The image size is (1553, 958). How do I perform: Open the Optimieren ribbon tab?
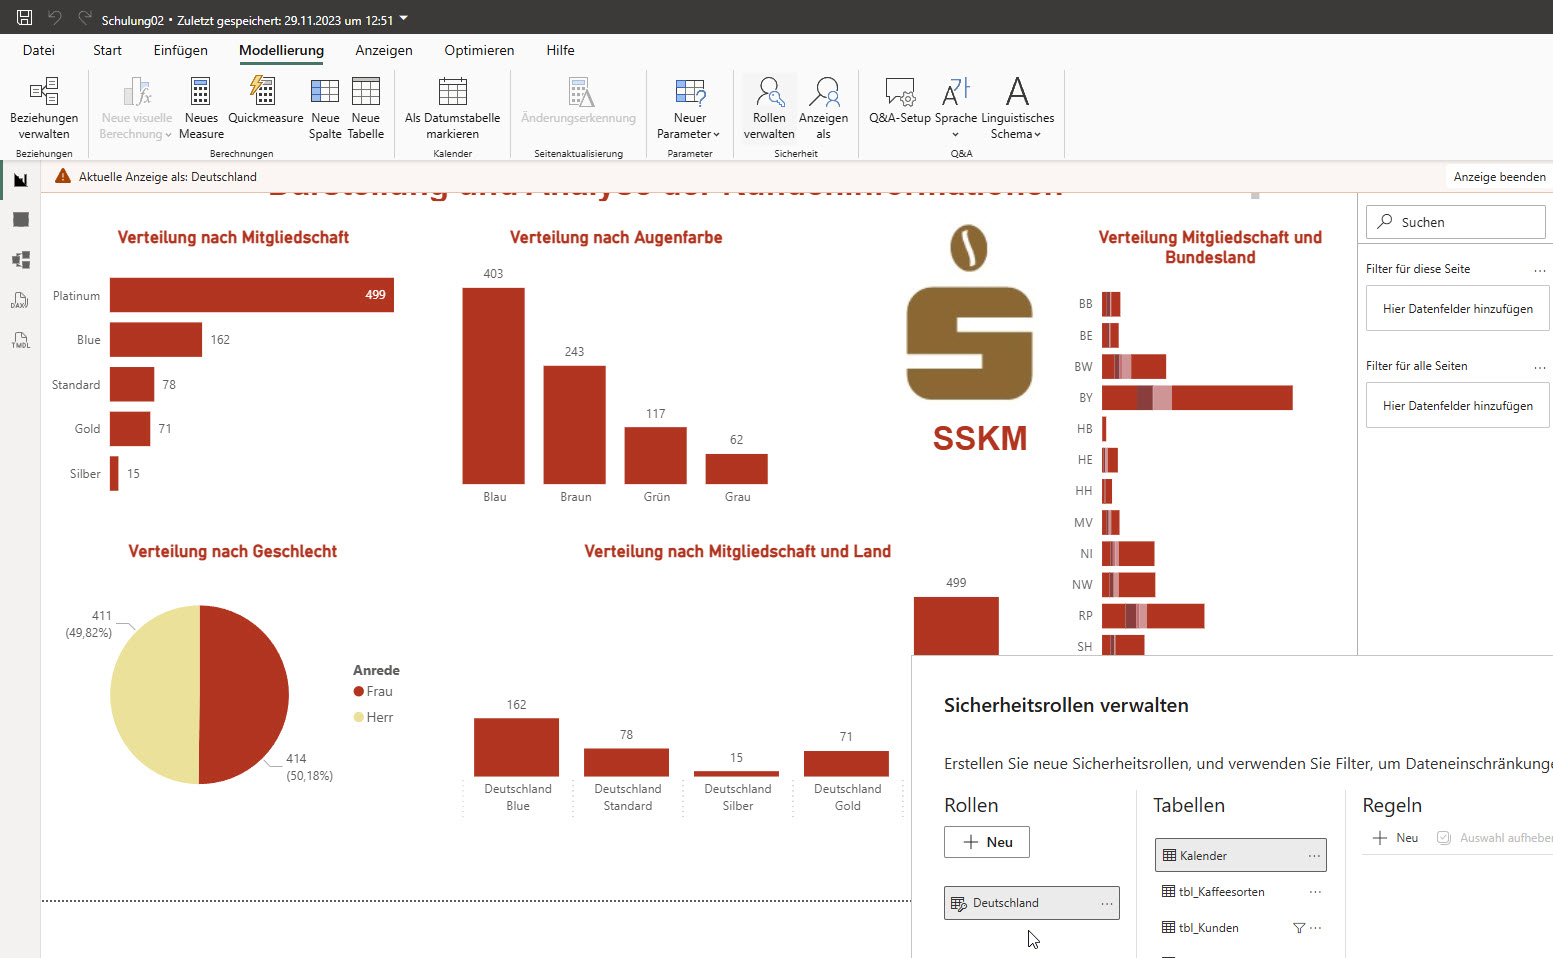coord(479,50)
